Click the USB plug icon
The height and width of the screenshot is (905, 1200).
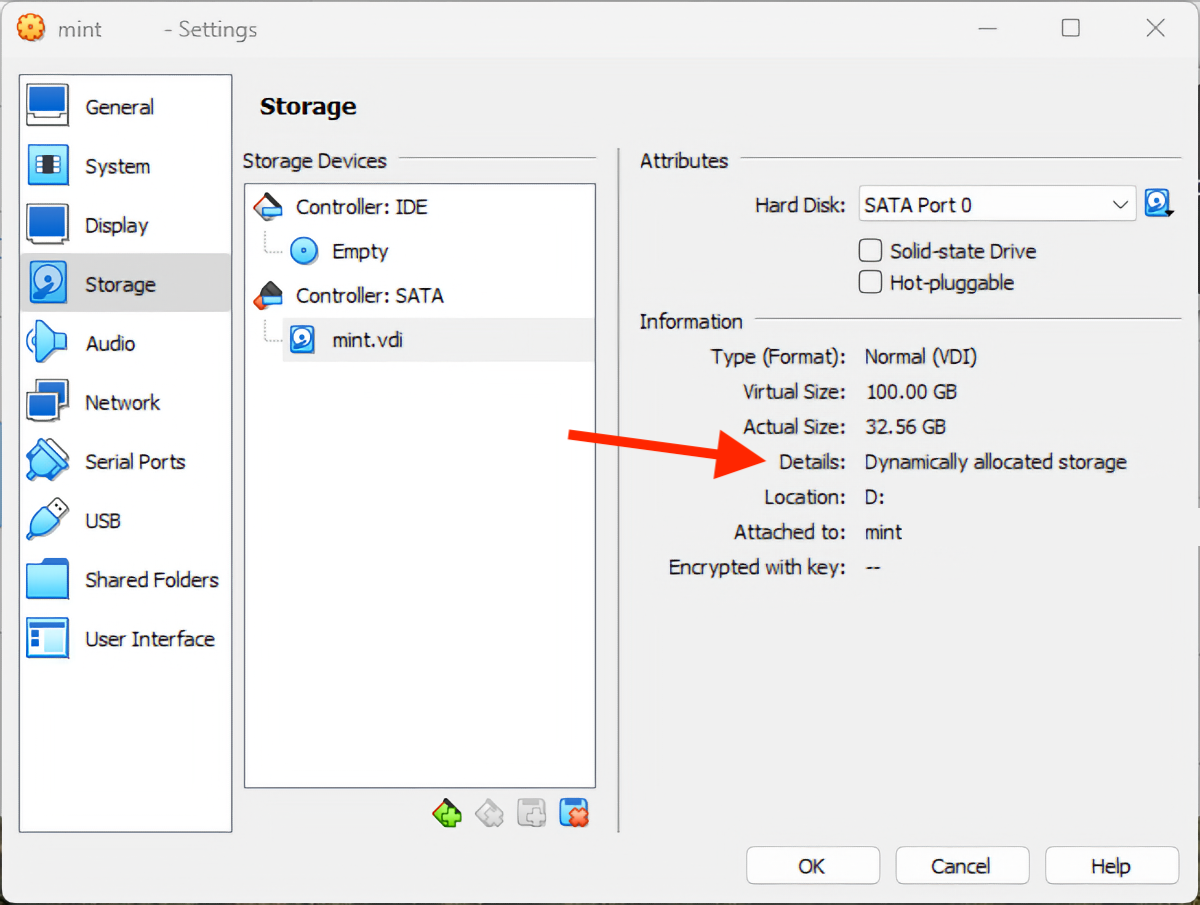tap(48, 519)
